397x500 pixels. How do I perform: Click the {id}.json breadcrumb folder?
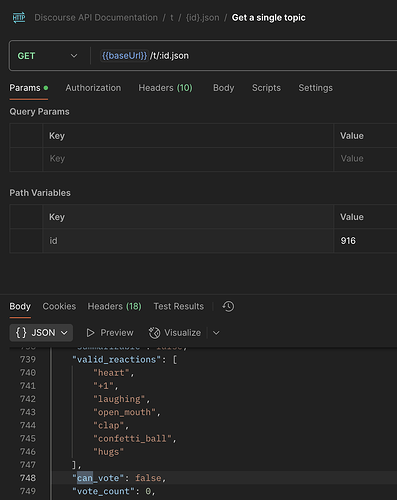pyautogui.click(x=203, y=18)
